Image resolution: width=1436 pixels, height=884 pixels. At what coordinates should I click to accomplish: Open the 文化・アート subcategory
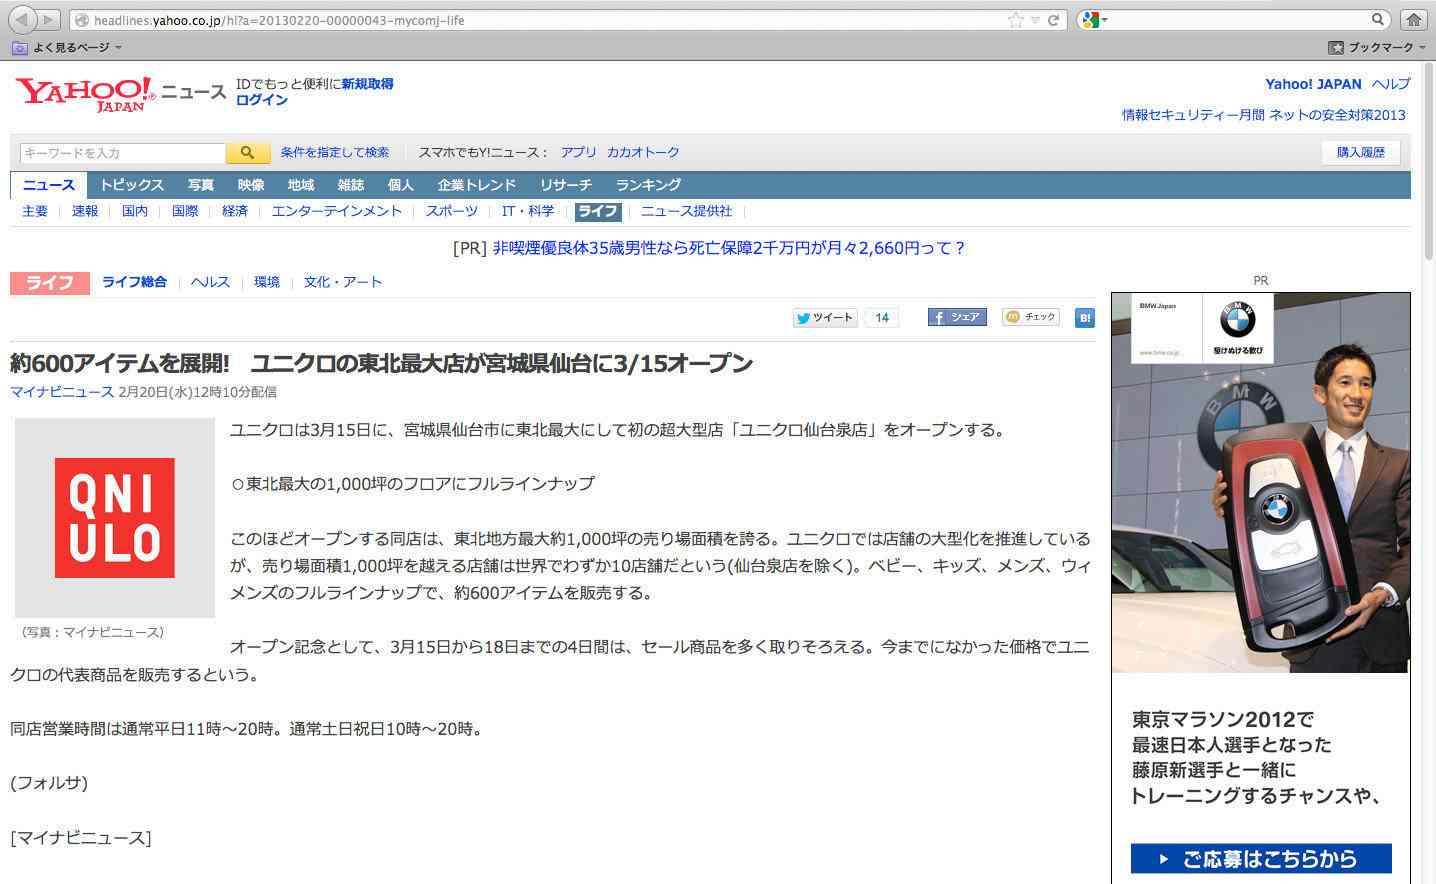[343, 282]
